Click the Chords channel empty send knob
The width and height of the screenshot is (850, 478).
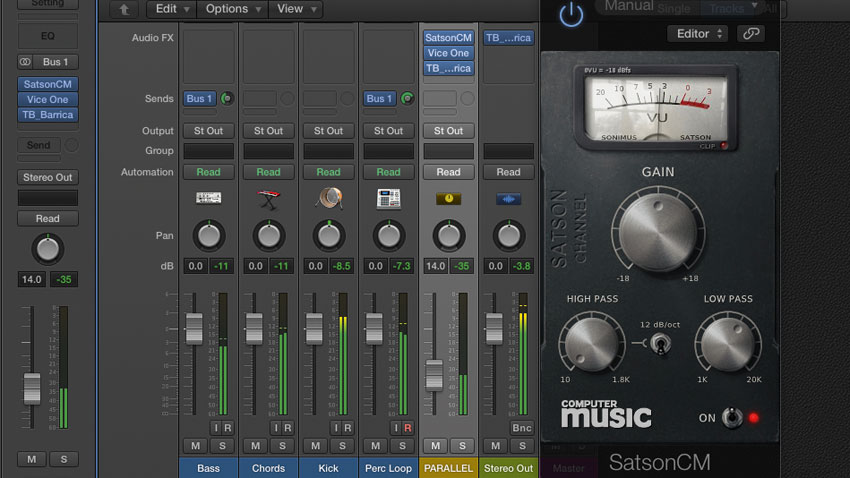pos(287,99)
